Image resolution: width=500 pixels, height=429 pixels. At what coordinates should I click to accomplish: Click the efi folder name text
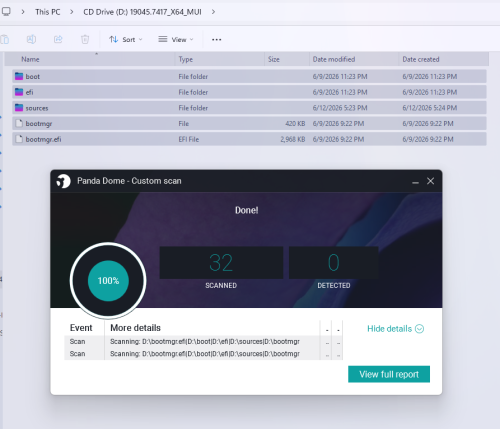(29, 92)
